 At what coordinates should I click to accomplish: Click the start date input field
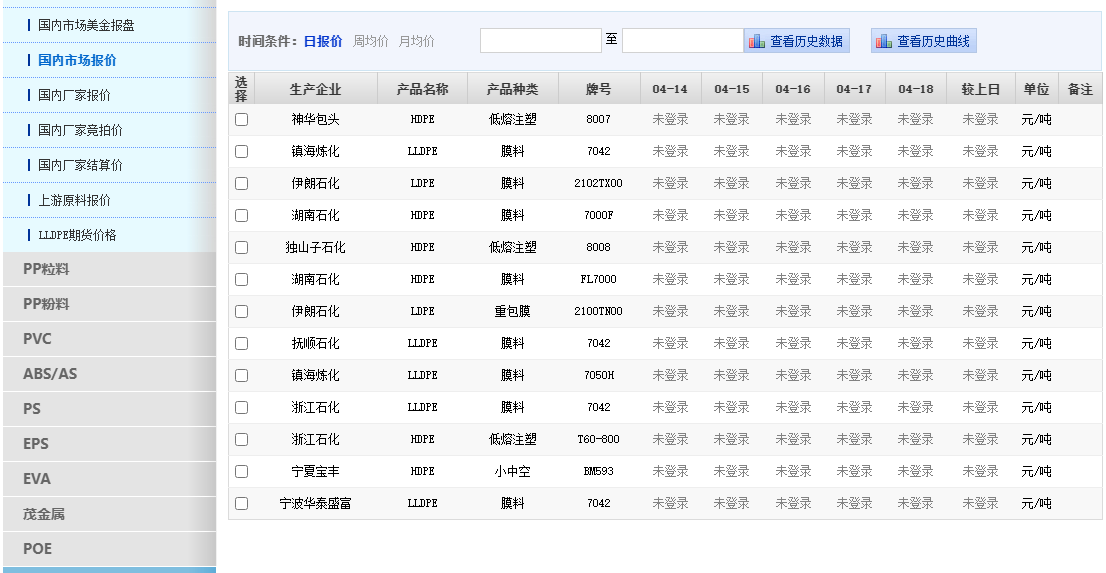540,41
